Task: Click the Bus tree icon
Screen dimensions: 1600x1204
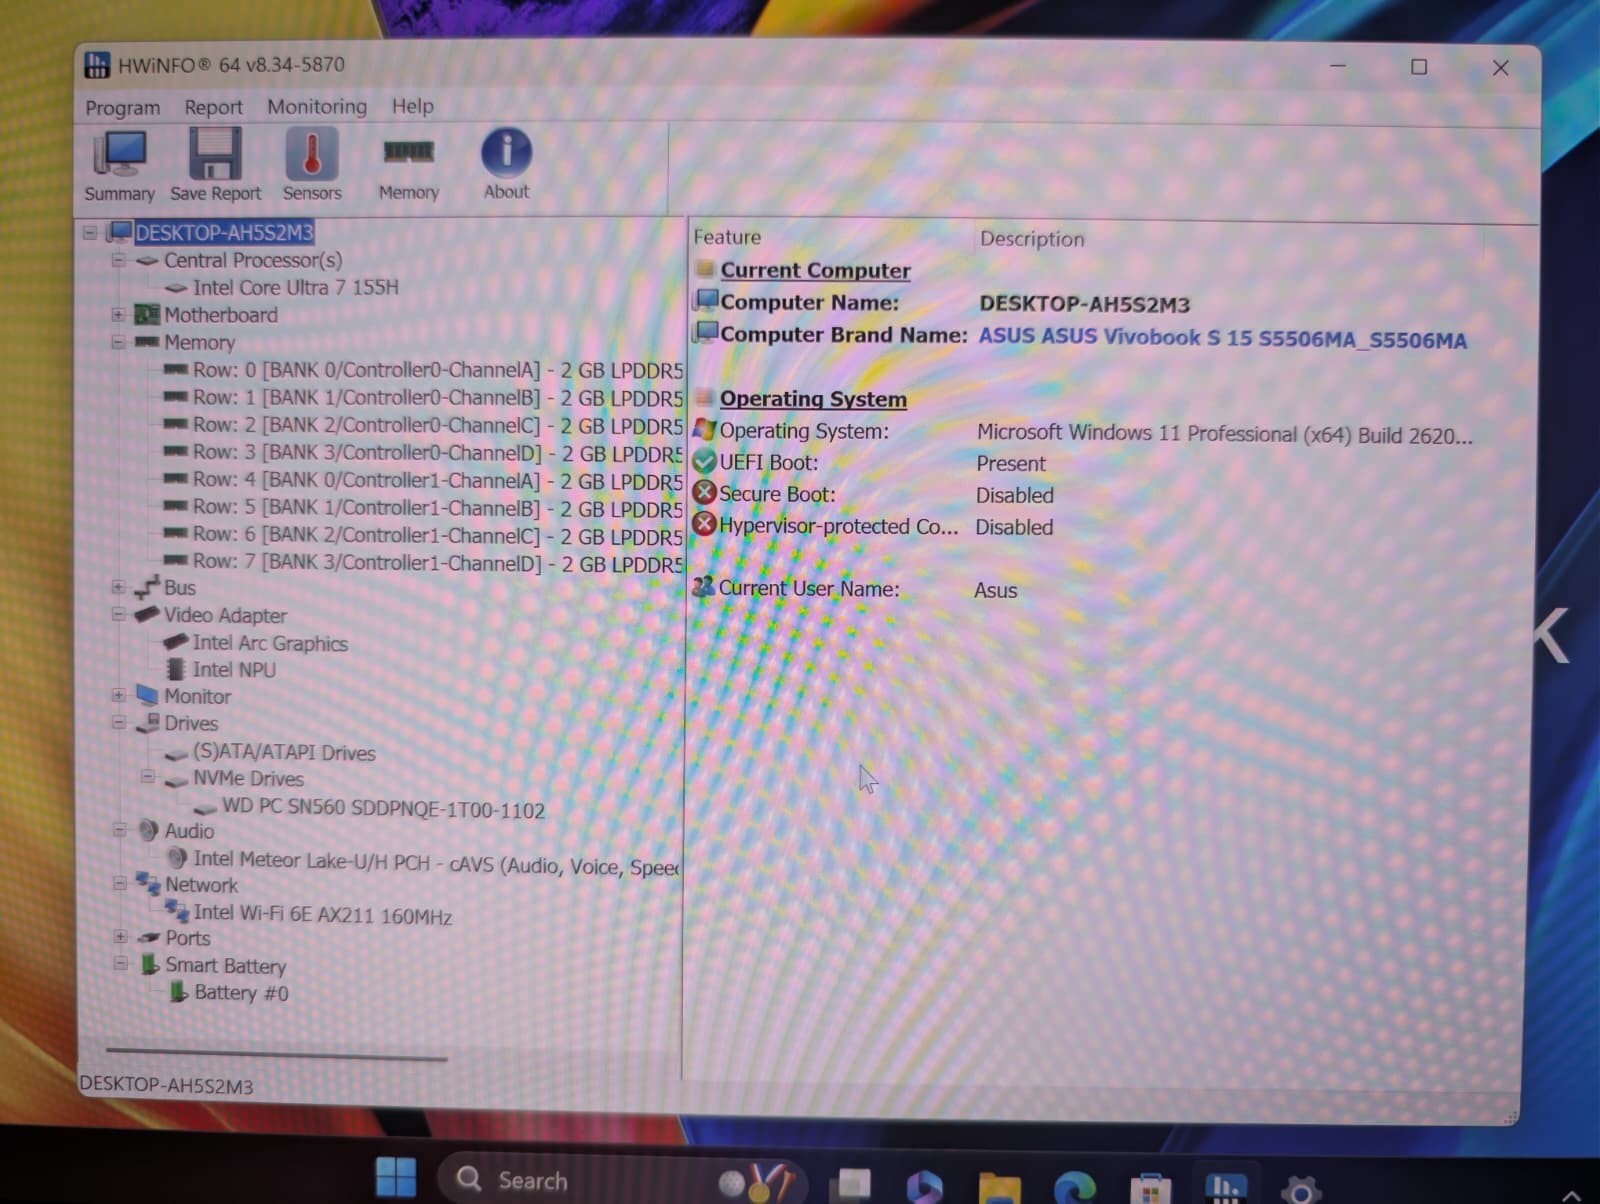Action: pyautogui.click(x=147, y=587)
